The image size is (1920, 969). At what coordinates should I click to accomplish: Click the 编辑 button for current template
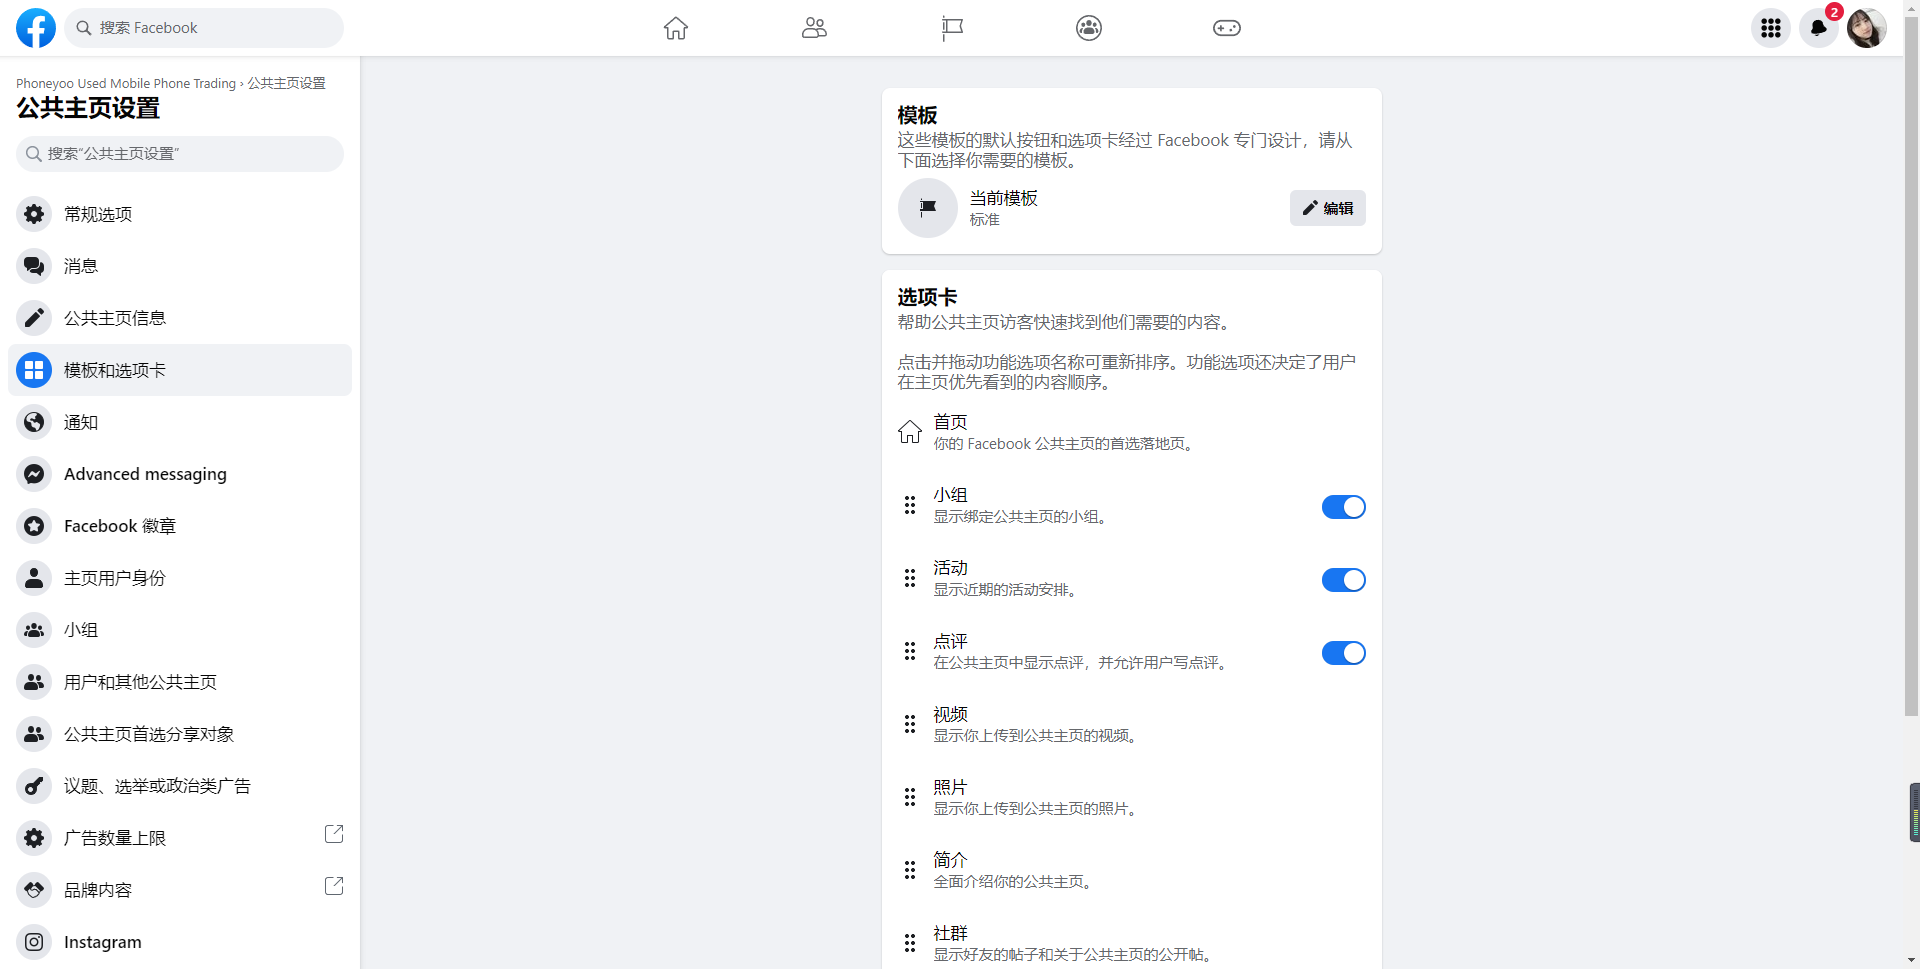coord(1327,208)
